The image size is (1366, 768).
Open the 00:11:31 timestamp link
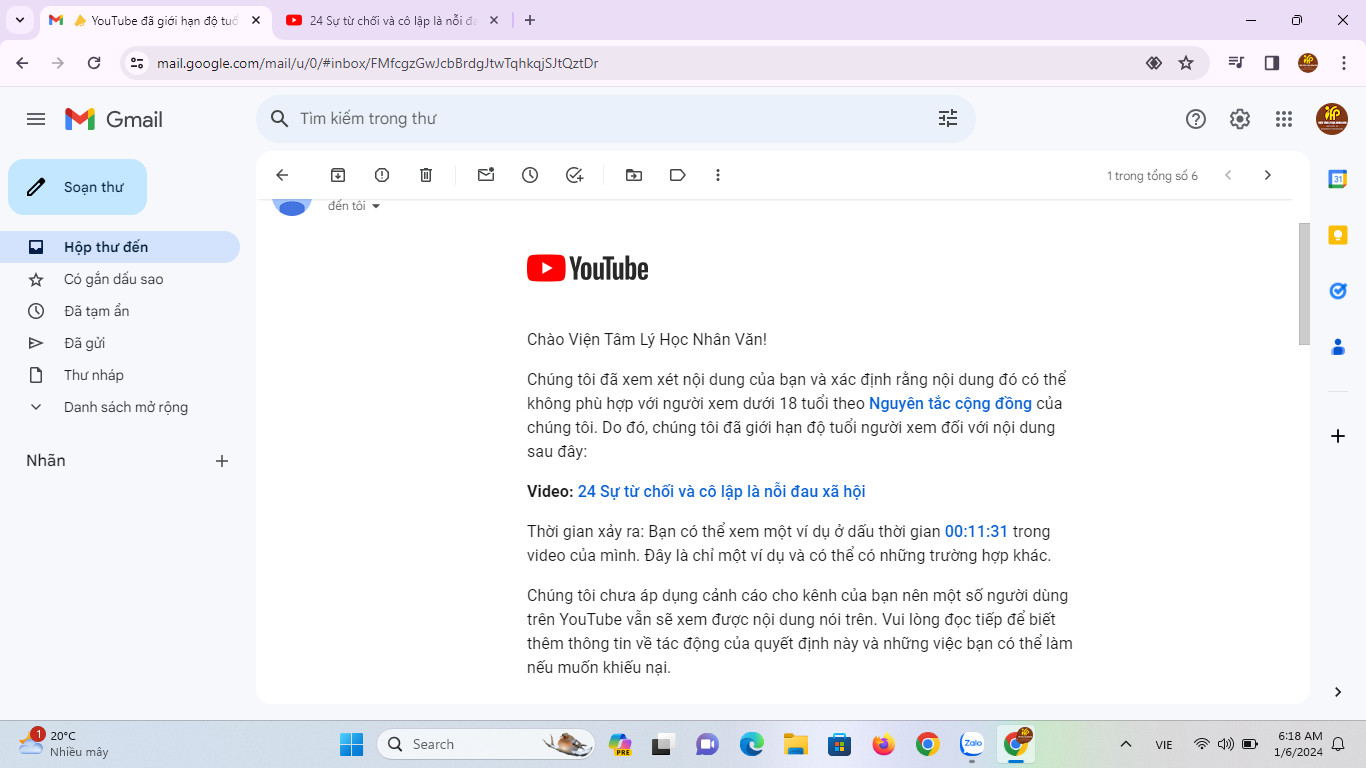pos(976,532)
